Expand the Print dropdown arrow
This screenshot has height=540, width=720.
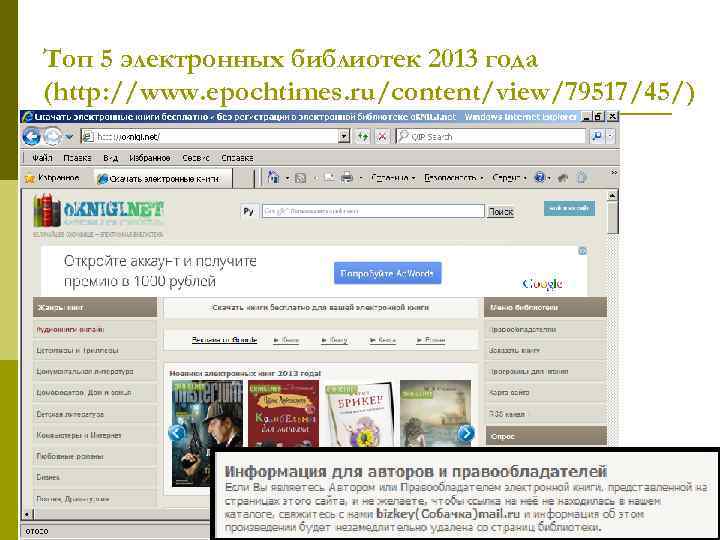[361, 178]
